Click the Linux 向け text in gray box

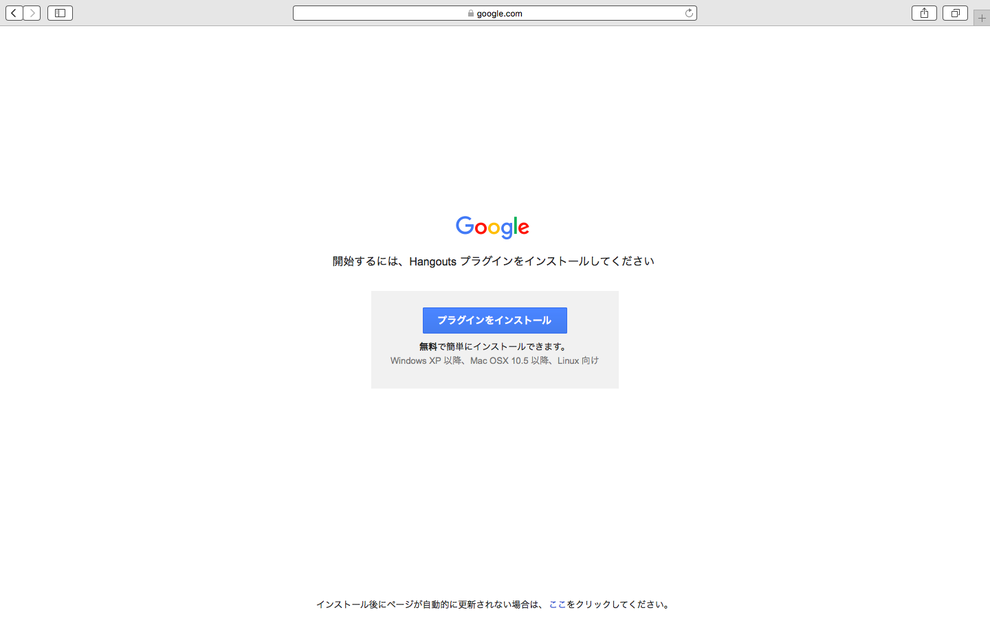tap(578, 361)
